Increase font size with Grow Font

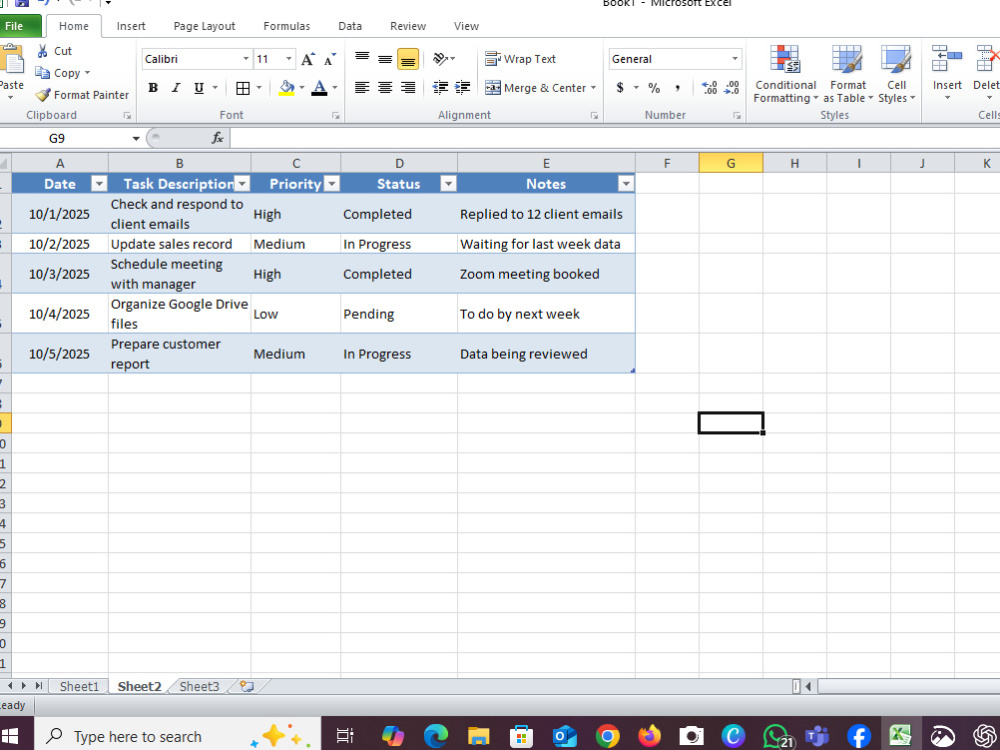pos(308,59)
